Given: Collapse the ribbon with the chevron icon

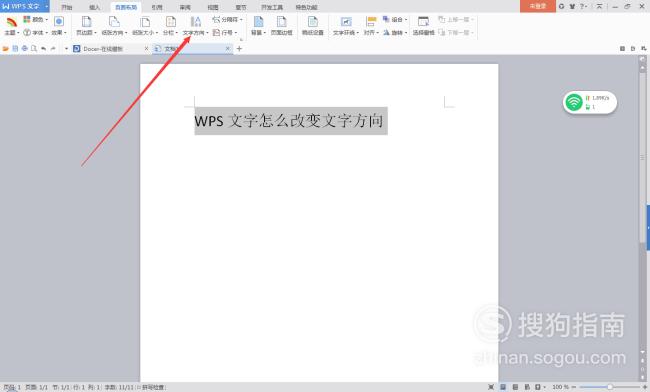Looking at the screenshot, I should pyautogui.click(x=599, y=6).
